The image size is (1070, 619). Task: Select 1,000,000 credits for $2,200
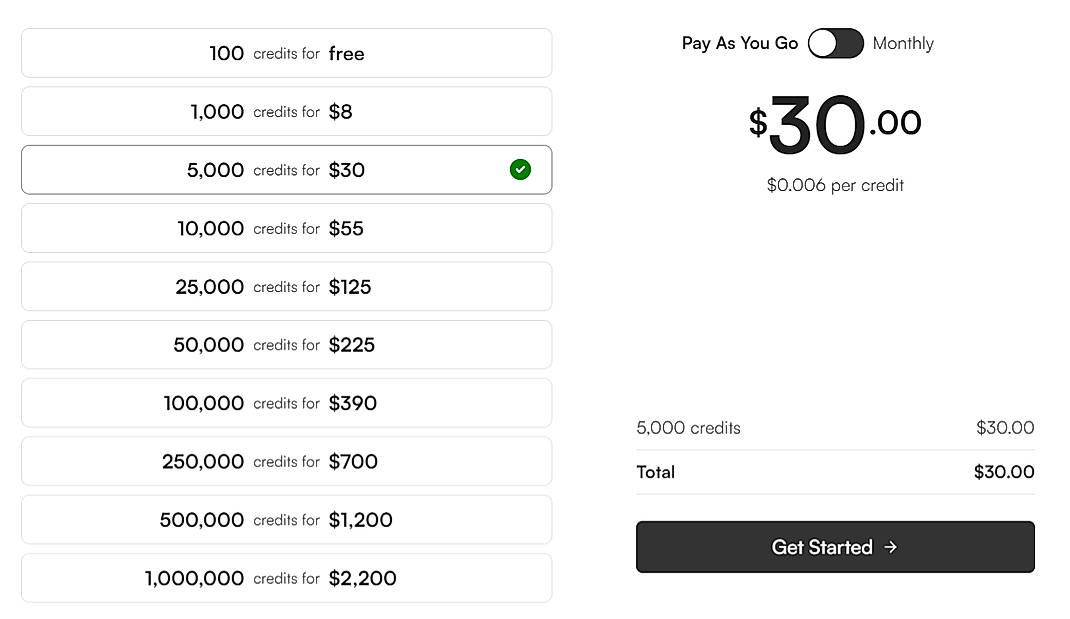click(x=287, y=578)
